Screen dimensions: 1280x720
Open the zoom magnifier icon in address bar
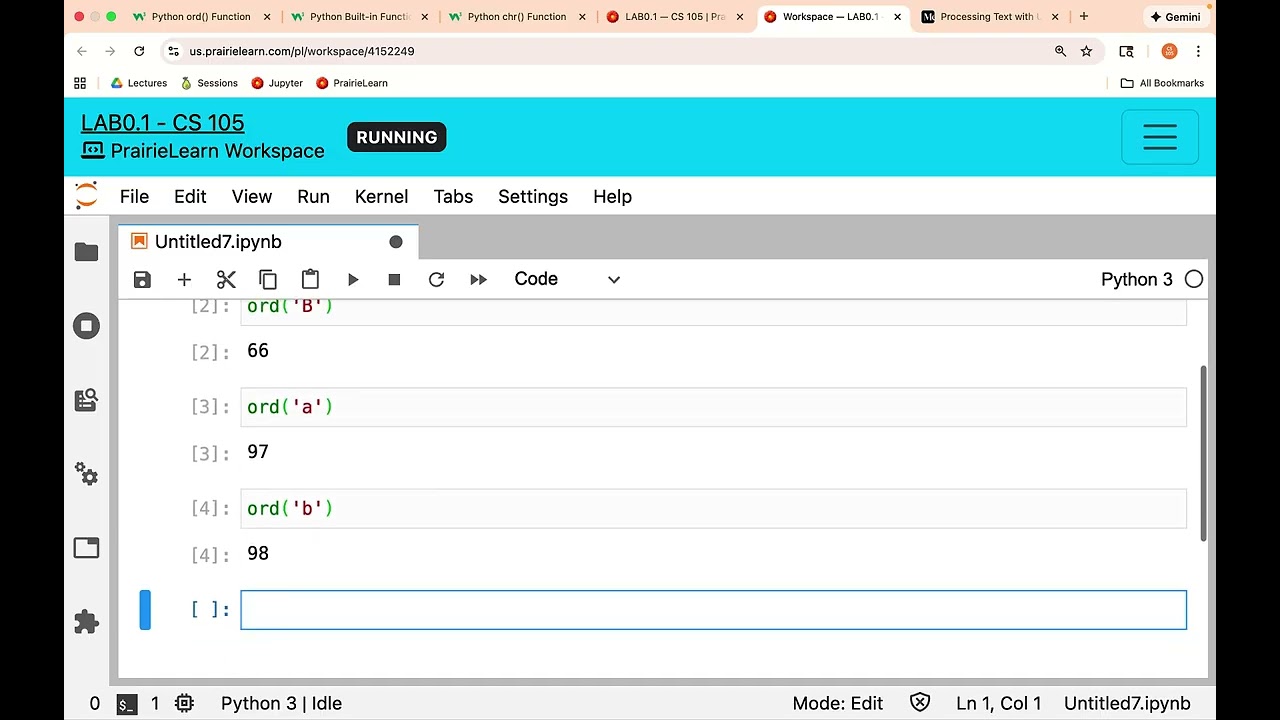[x=1060, y=51]
